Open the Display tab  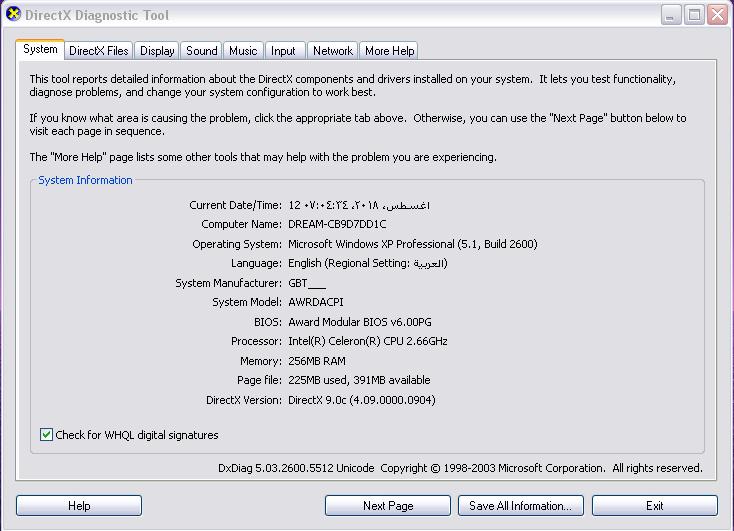point(157,51)
